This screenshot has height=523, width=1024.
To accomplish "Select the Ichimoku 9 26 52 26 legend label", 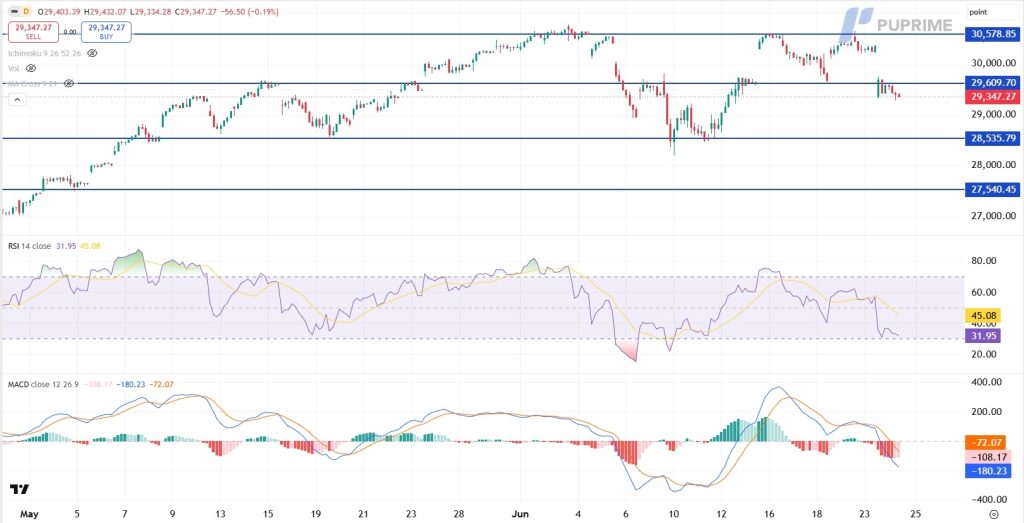I will coord(44,53).
